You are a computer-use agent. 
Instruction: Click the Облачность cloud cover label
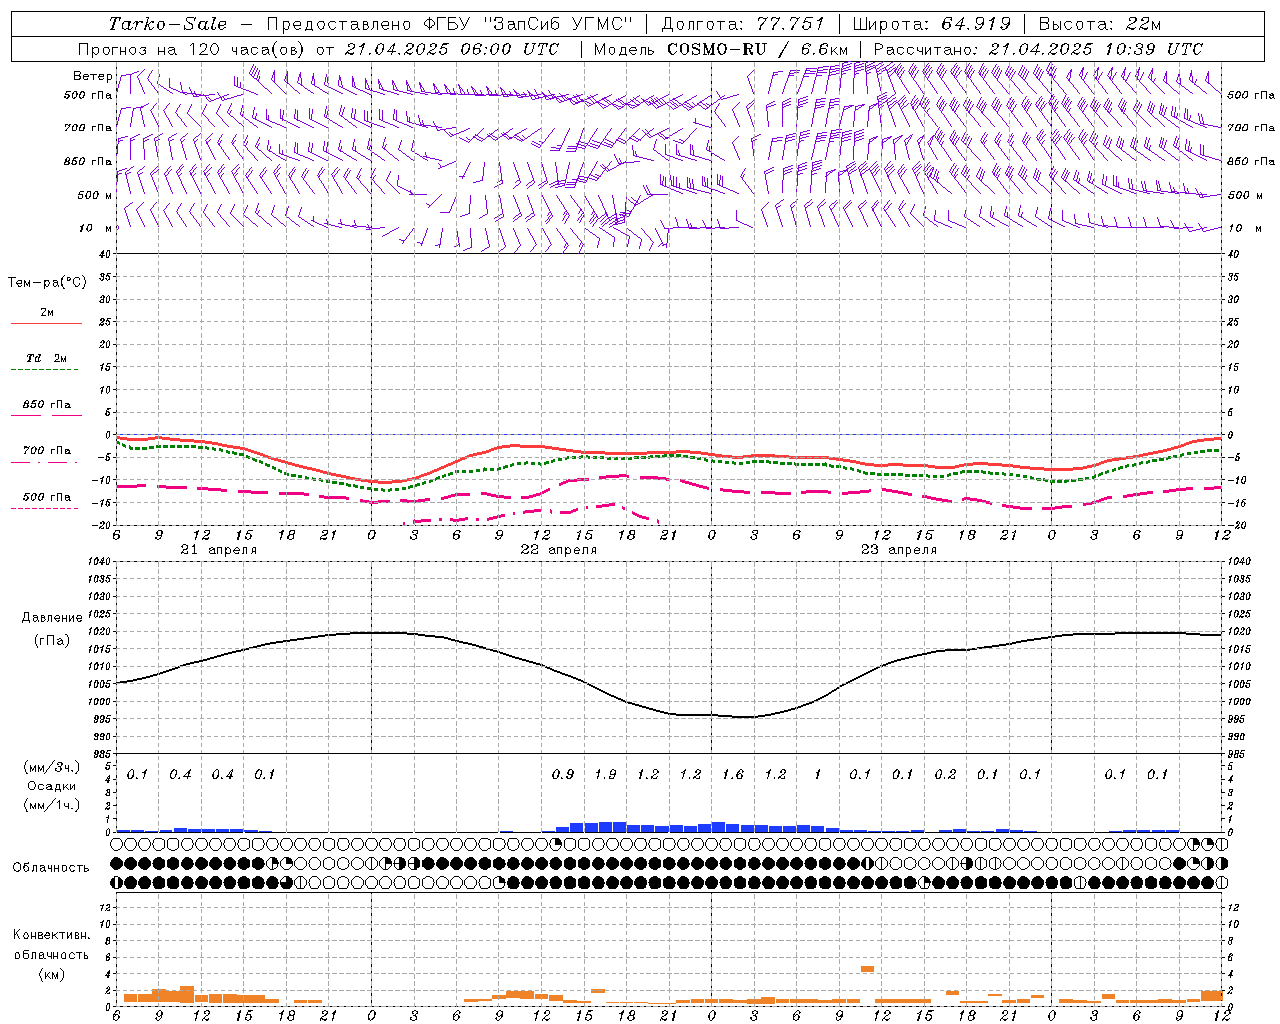[51, 867]
